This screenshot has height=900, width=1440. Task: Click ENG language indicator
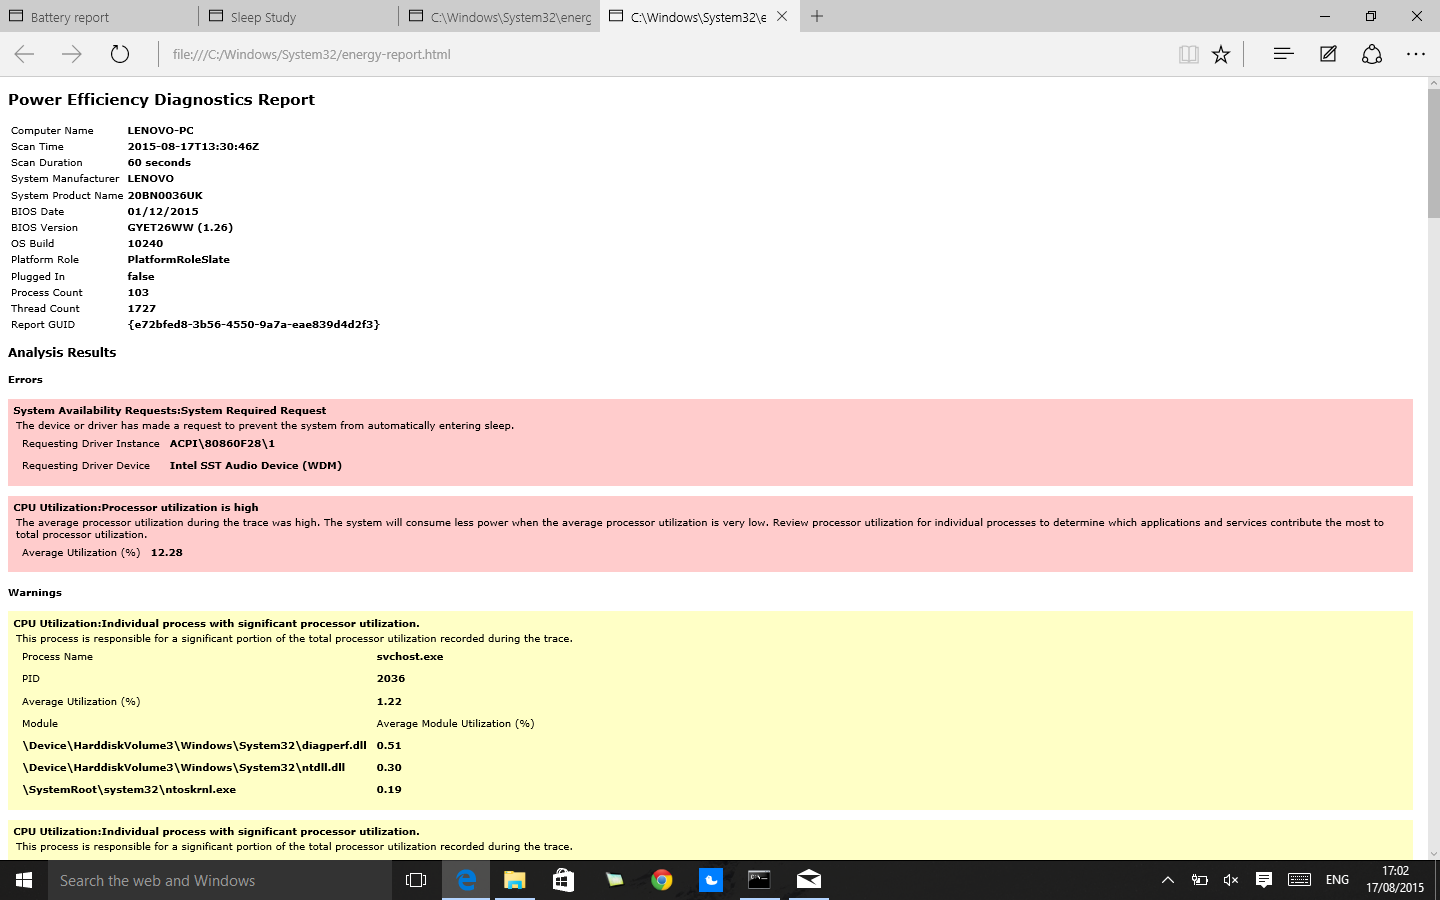(x=1337, y=880)
